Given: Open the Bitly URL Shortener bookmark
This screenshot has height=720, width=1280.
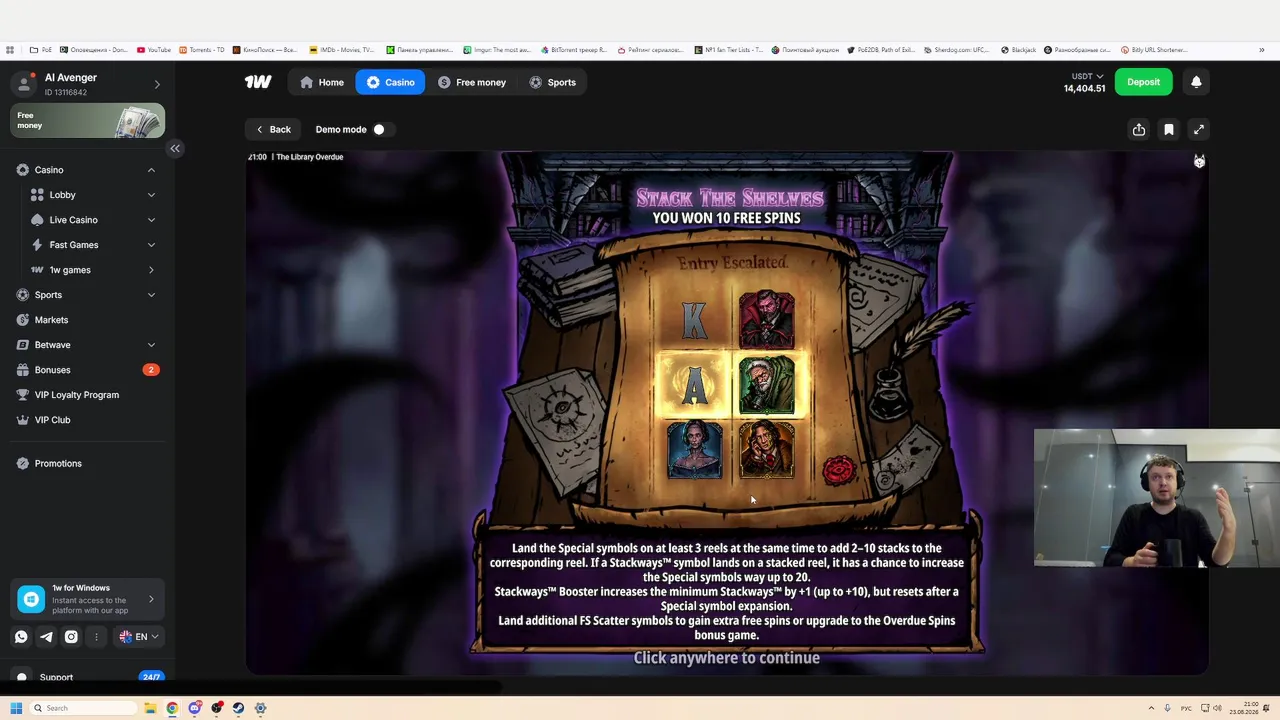Looking at the screenshot, I should tap(1154, 50).
